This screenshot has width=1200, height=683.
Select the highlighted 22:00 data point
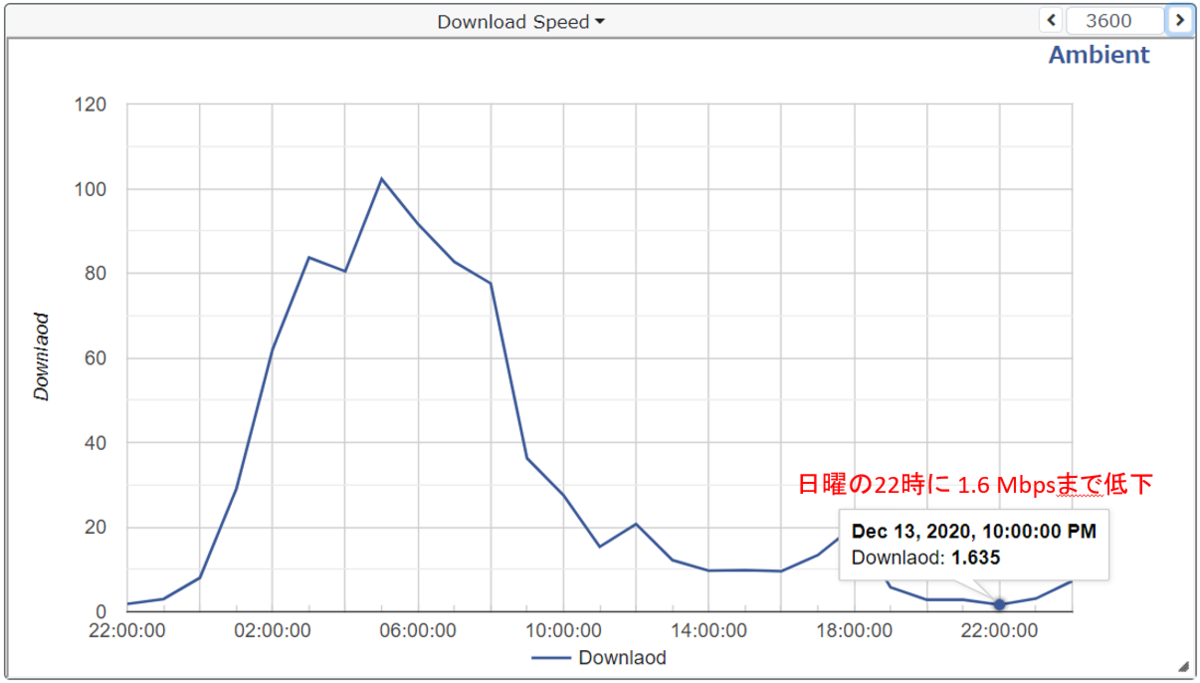(x=999, y=604)
